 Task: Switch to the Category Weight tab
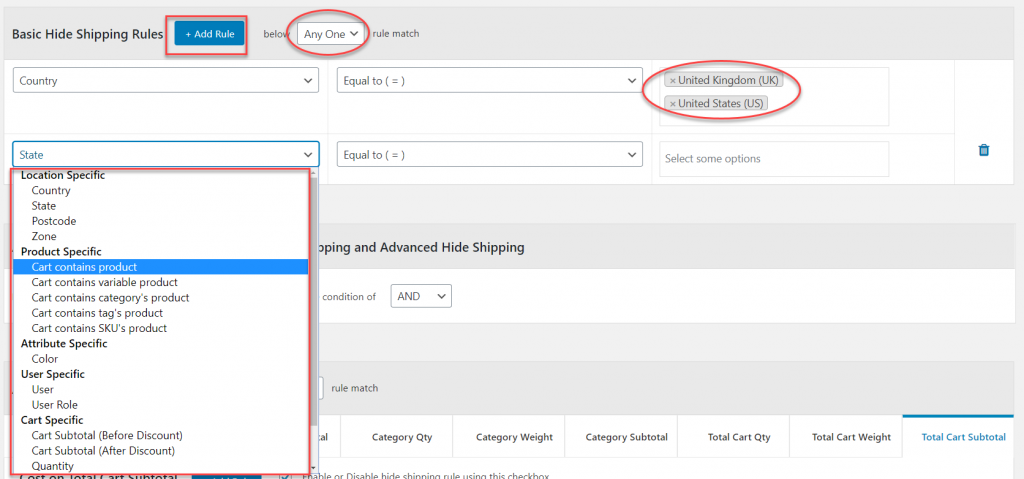514,437
